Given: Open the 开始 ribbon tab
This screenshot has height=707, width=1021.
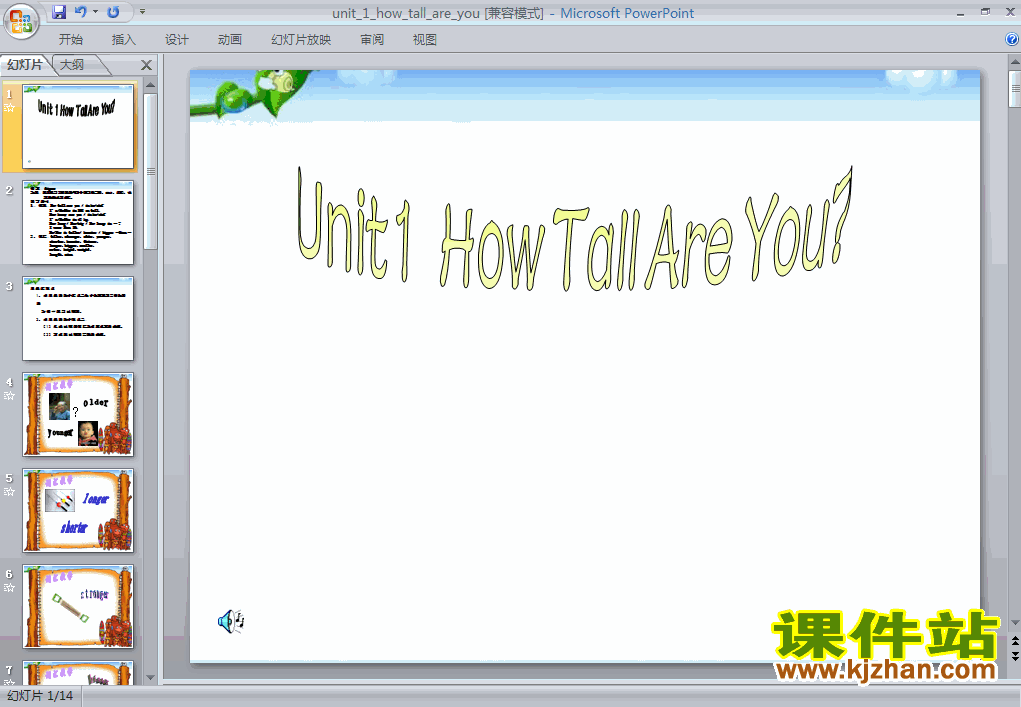Looking at the screenshot, I should tap(70, 40).
